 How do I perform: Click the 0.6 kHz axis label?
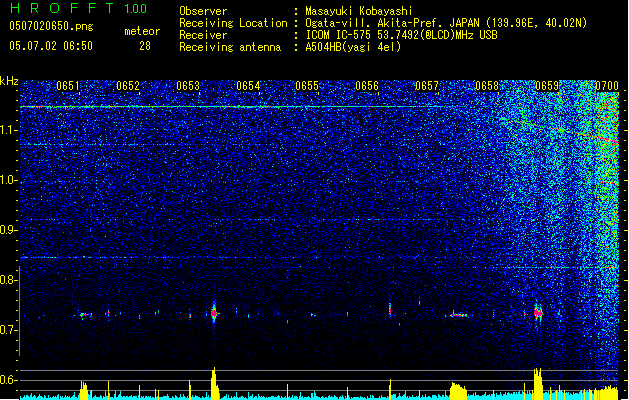[x=8, y=380]
